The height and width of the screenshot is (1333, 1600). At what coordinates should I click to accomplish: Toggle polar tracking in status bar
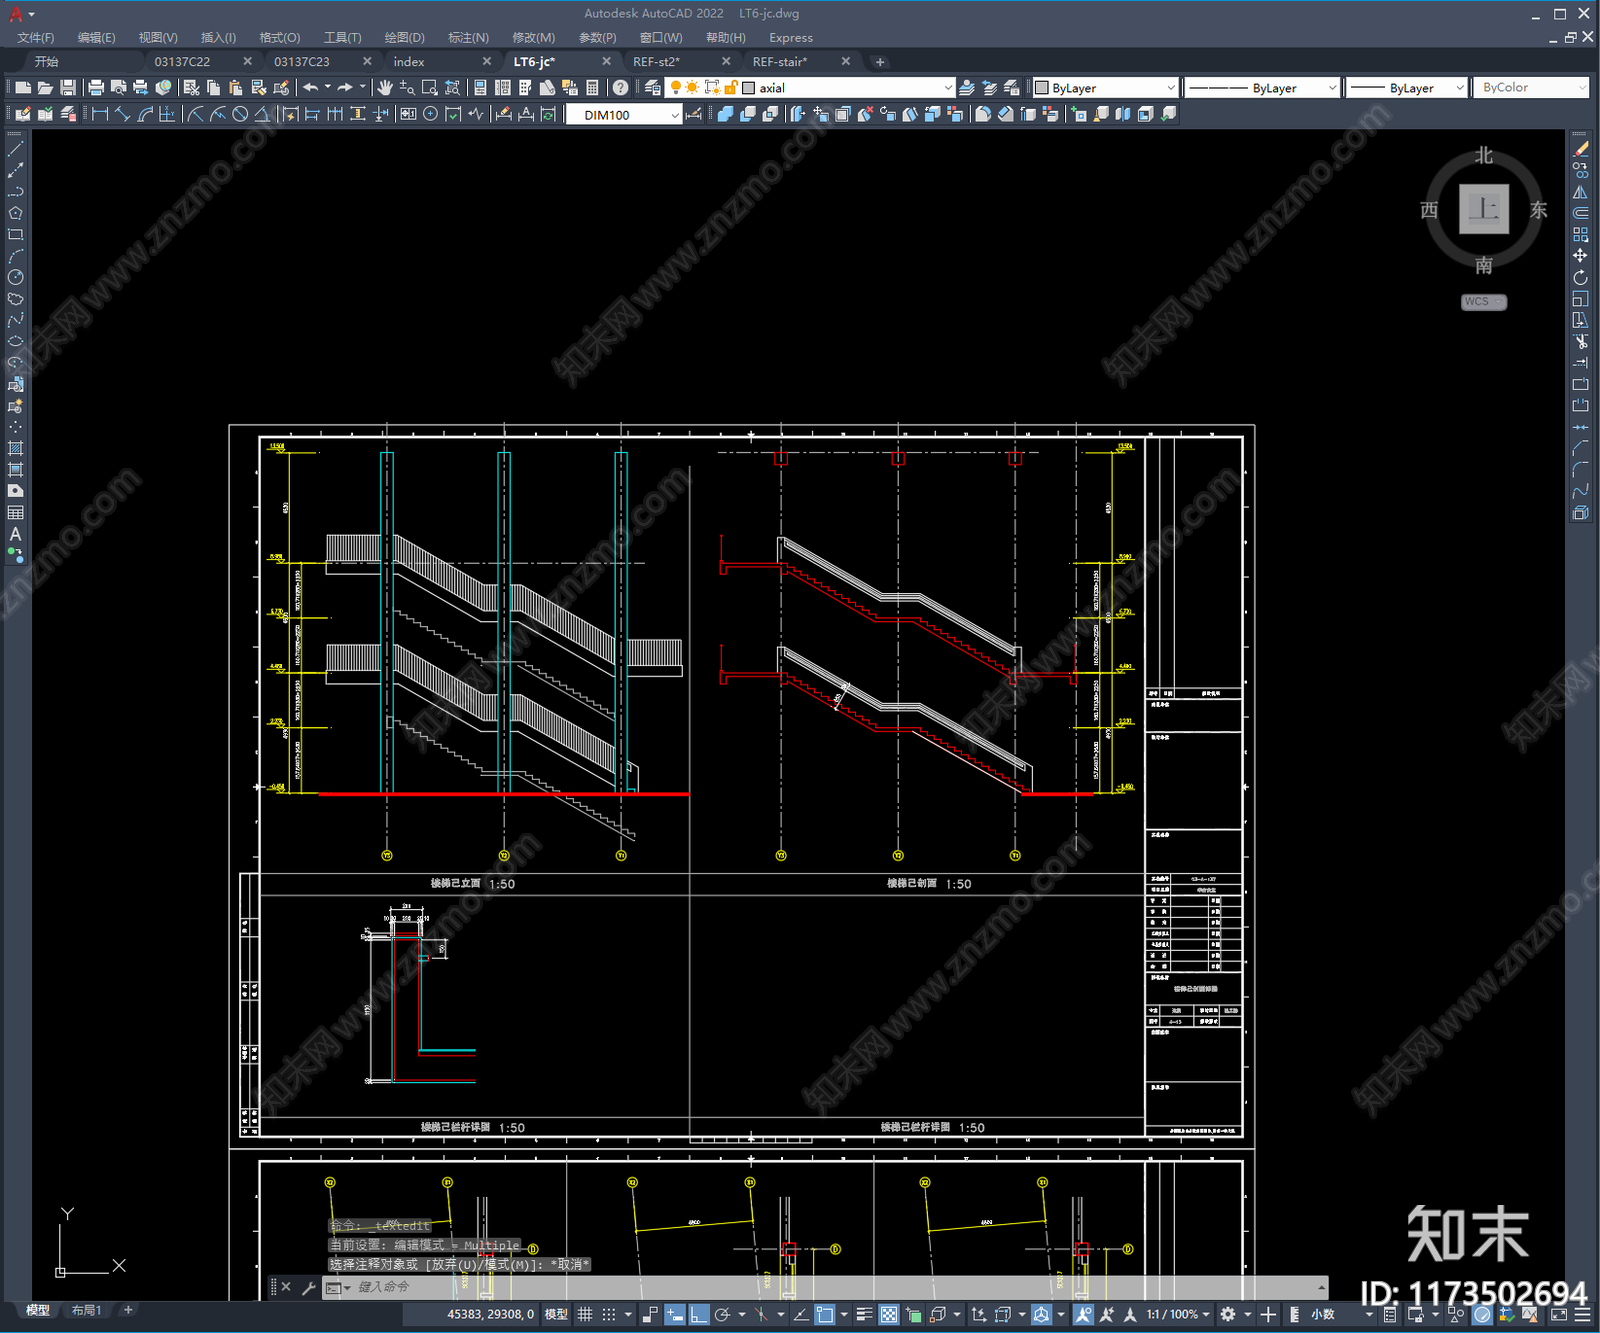point(722,1314)
